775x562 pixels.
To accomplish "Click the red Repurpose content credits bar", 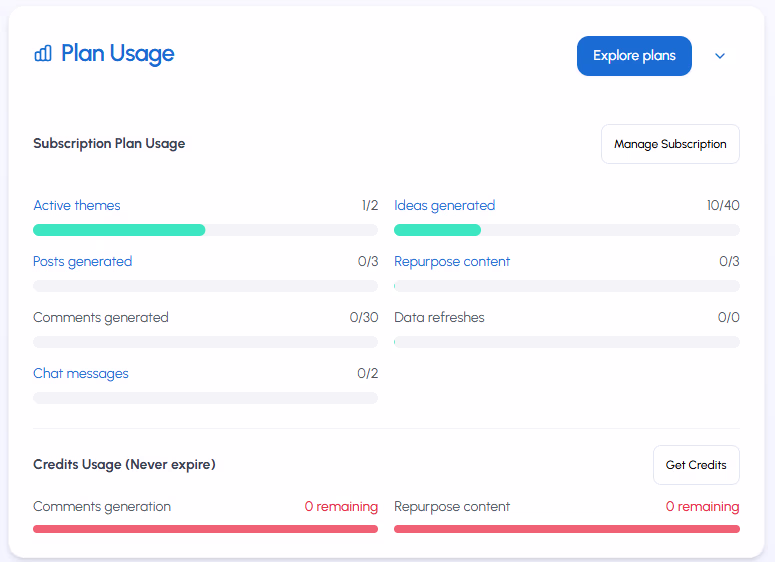I will 566,528.
